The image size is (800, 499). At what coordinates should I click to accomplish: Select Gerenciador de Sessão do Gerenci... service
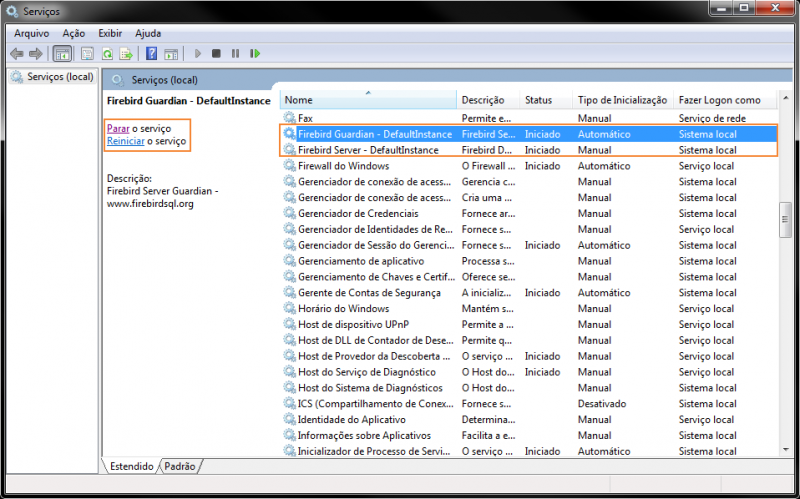click(x=529, y=245)
